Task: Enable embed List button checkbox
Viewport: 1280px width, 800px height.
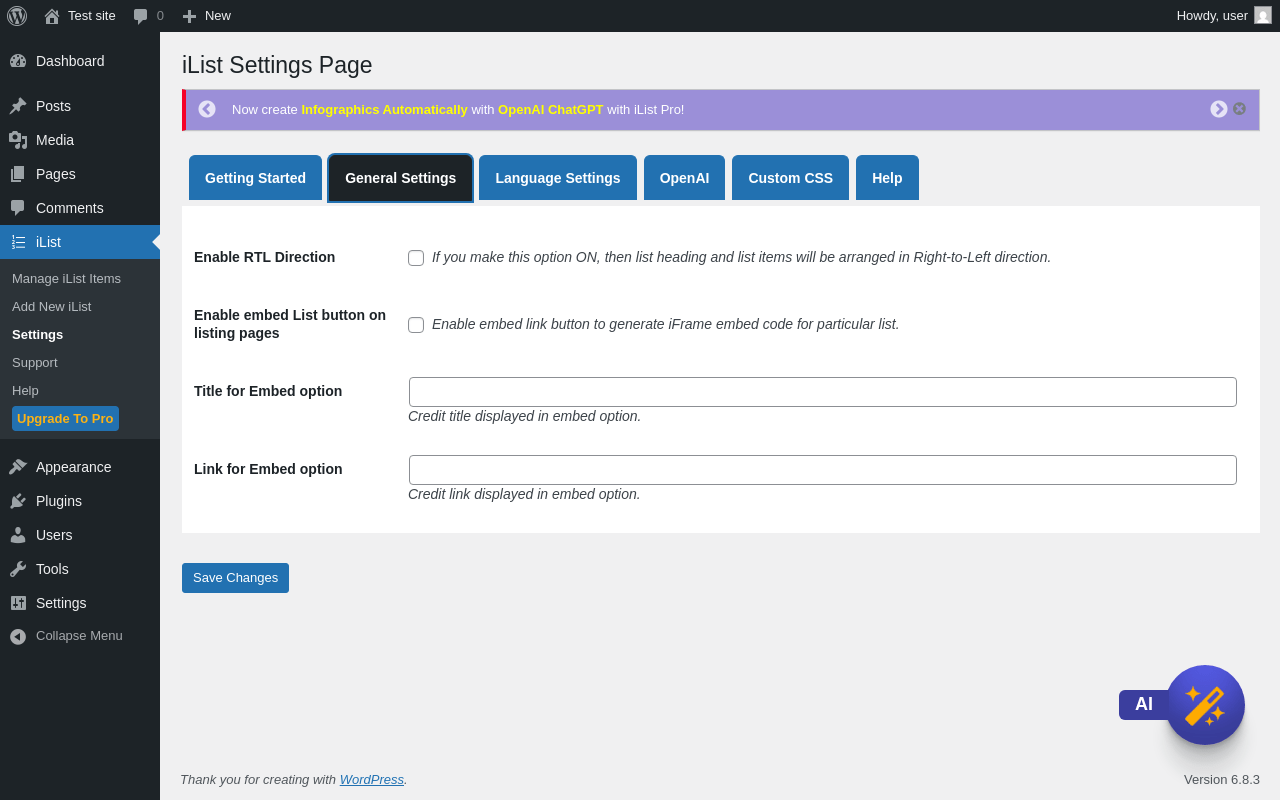Action: click(416, 325)
